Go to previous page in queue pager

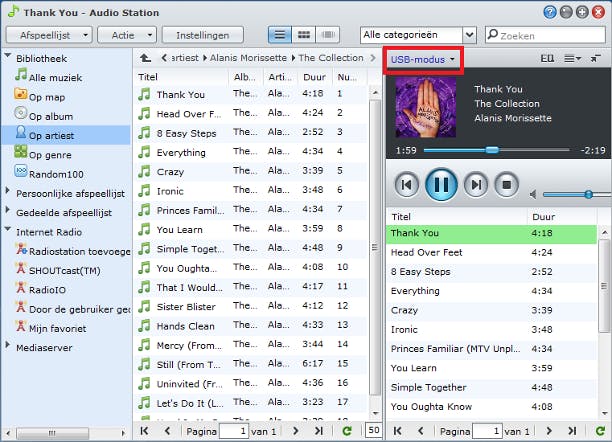pos(420,431)
